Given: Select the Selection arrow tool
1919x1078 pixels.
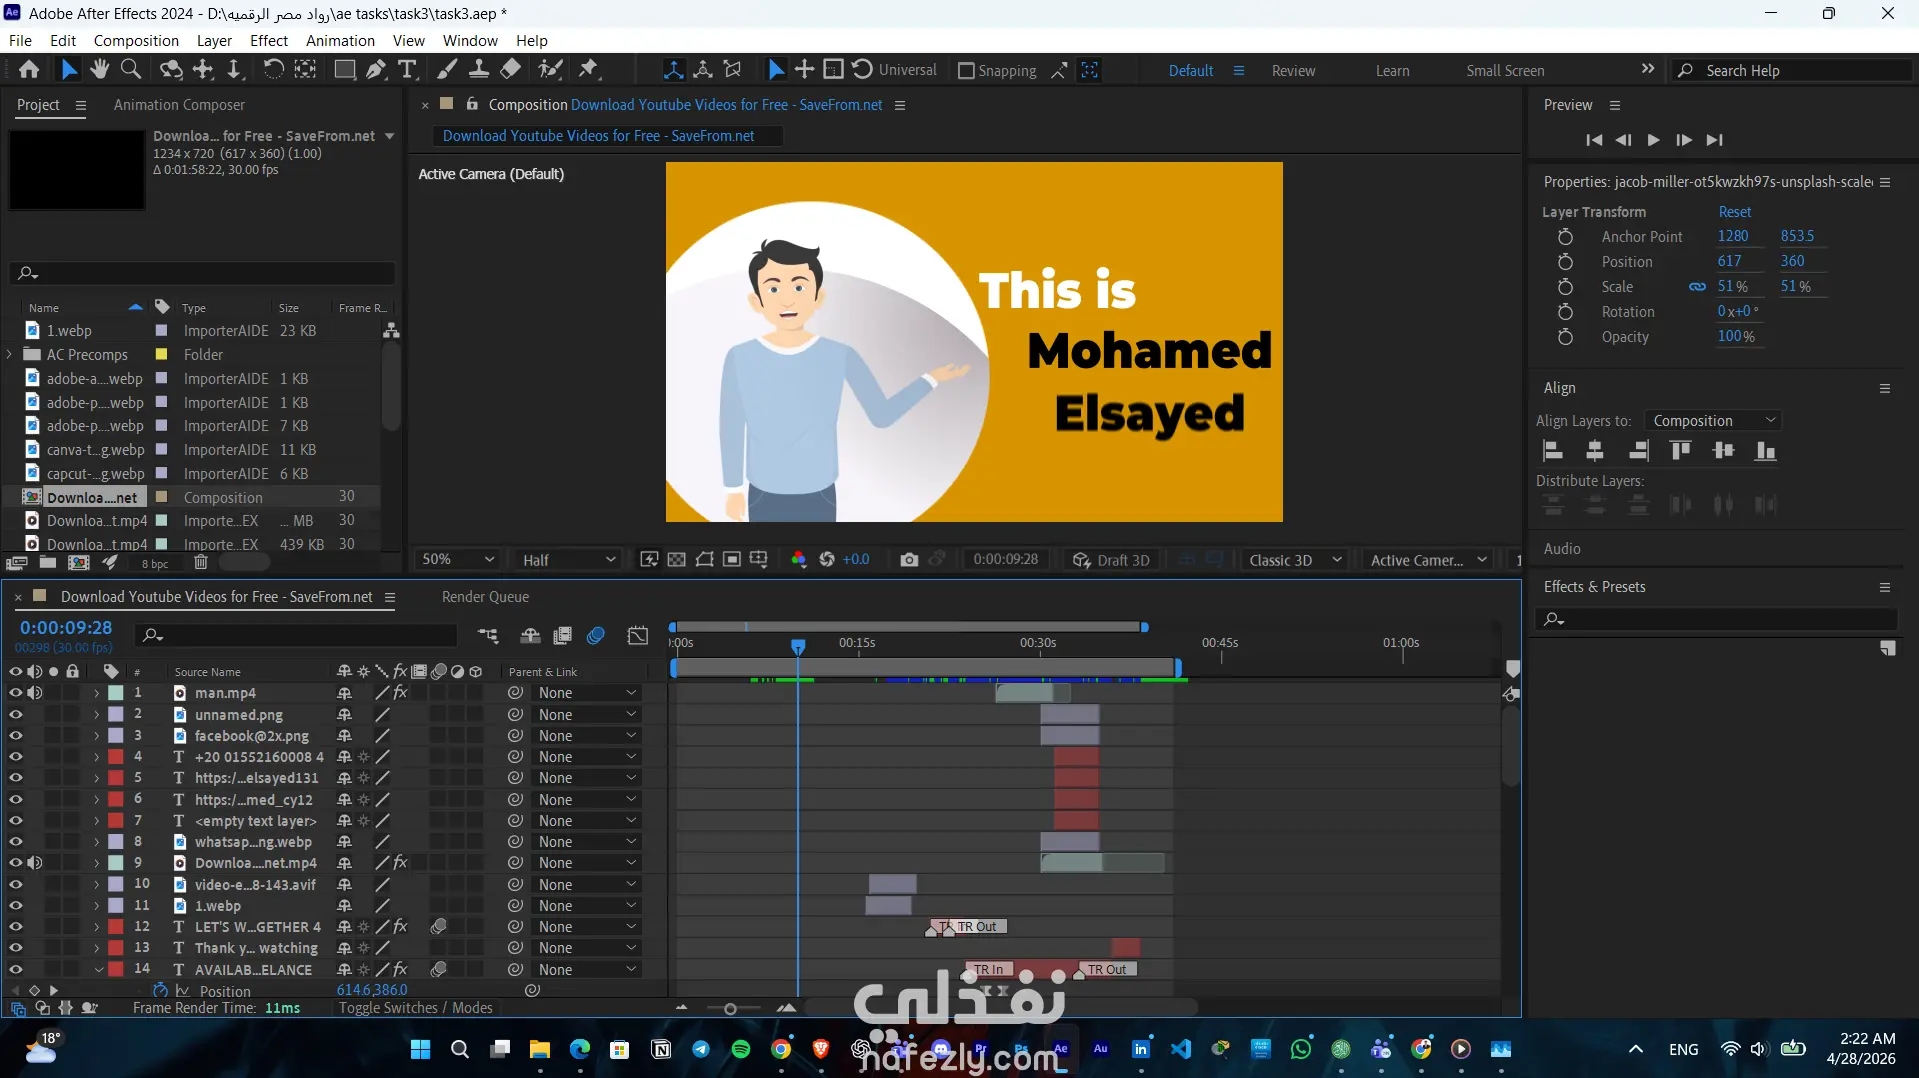Looking at the screenshot, I should point(69,69).
